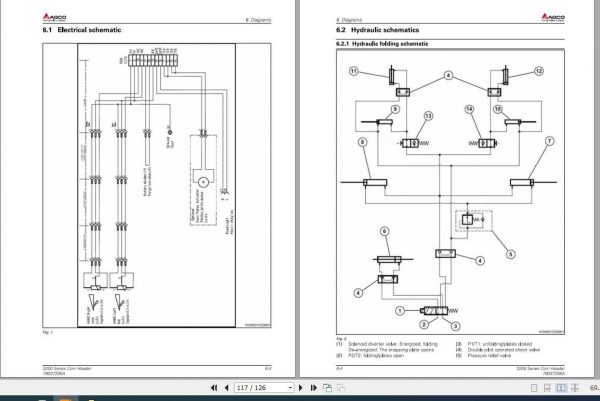This screenshot has height=401, width=600.
Task: Jump to the last page
Action: click(x=313, y=388)
